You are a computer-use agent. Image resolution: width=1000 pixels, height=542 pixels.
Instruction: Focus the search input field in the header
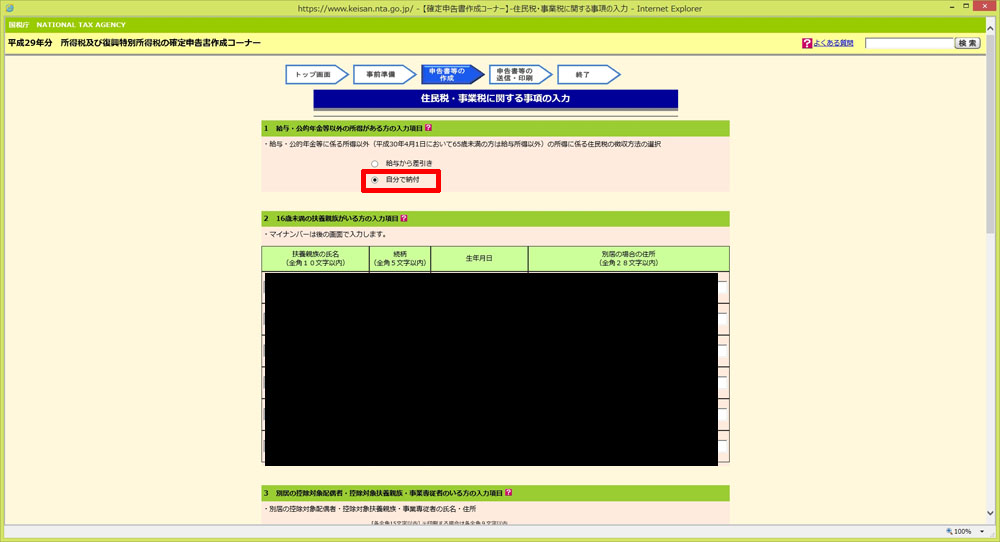909,43
